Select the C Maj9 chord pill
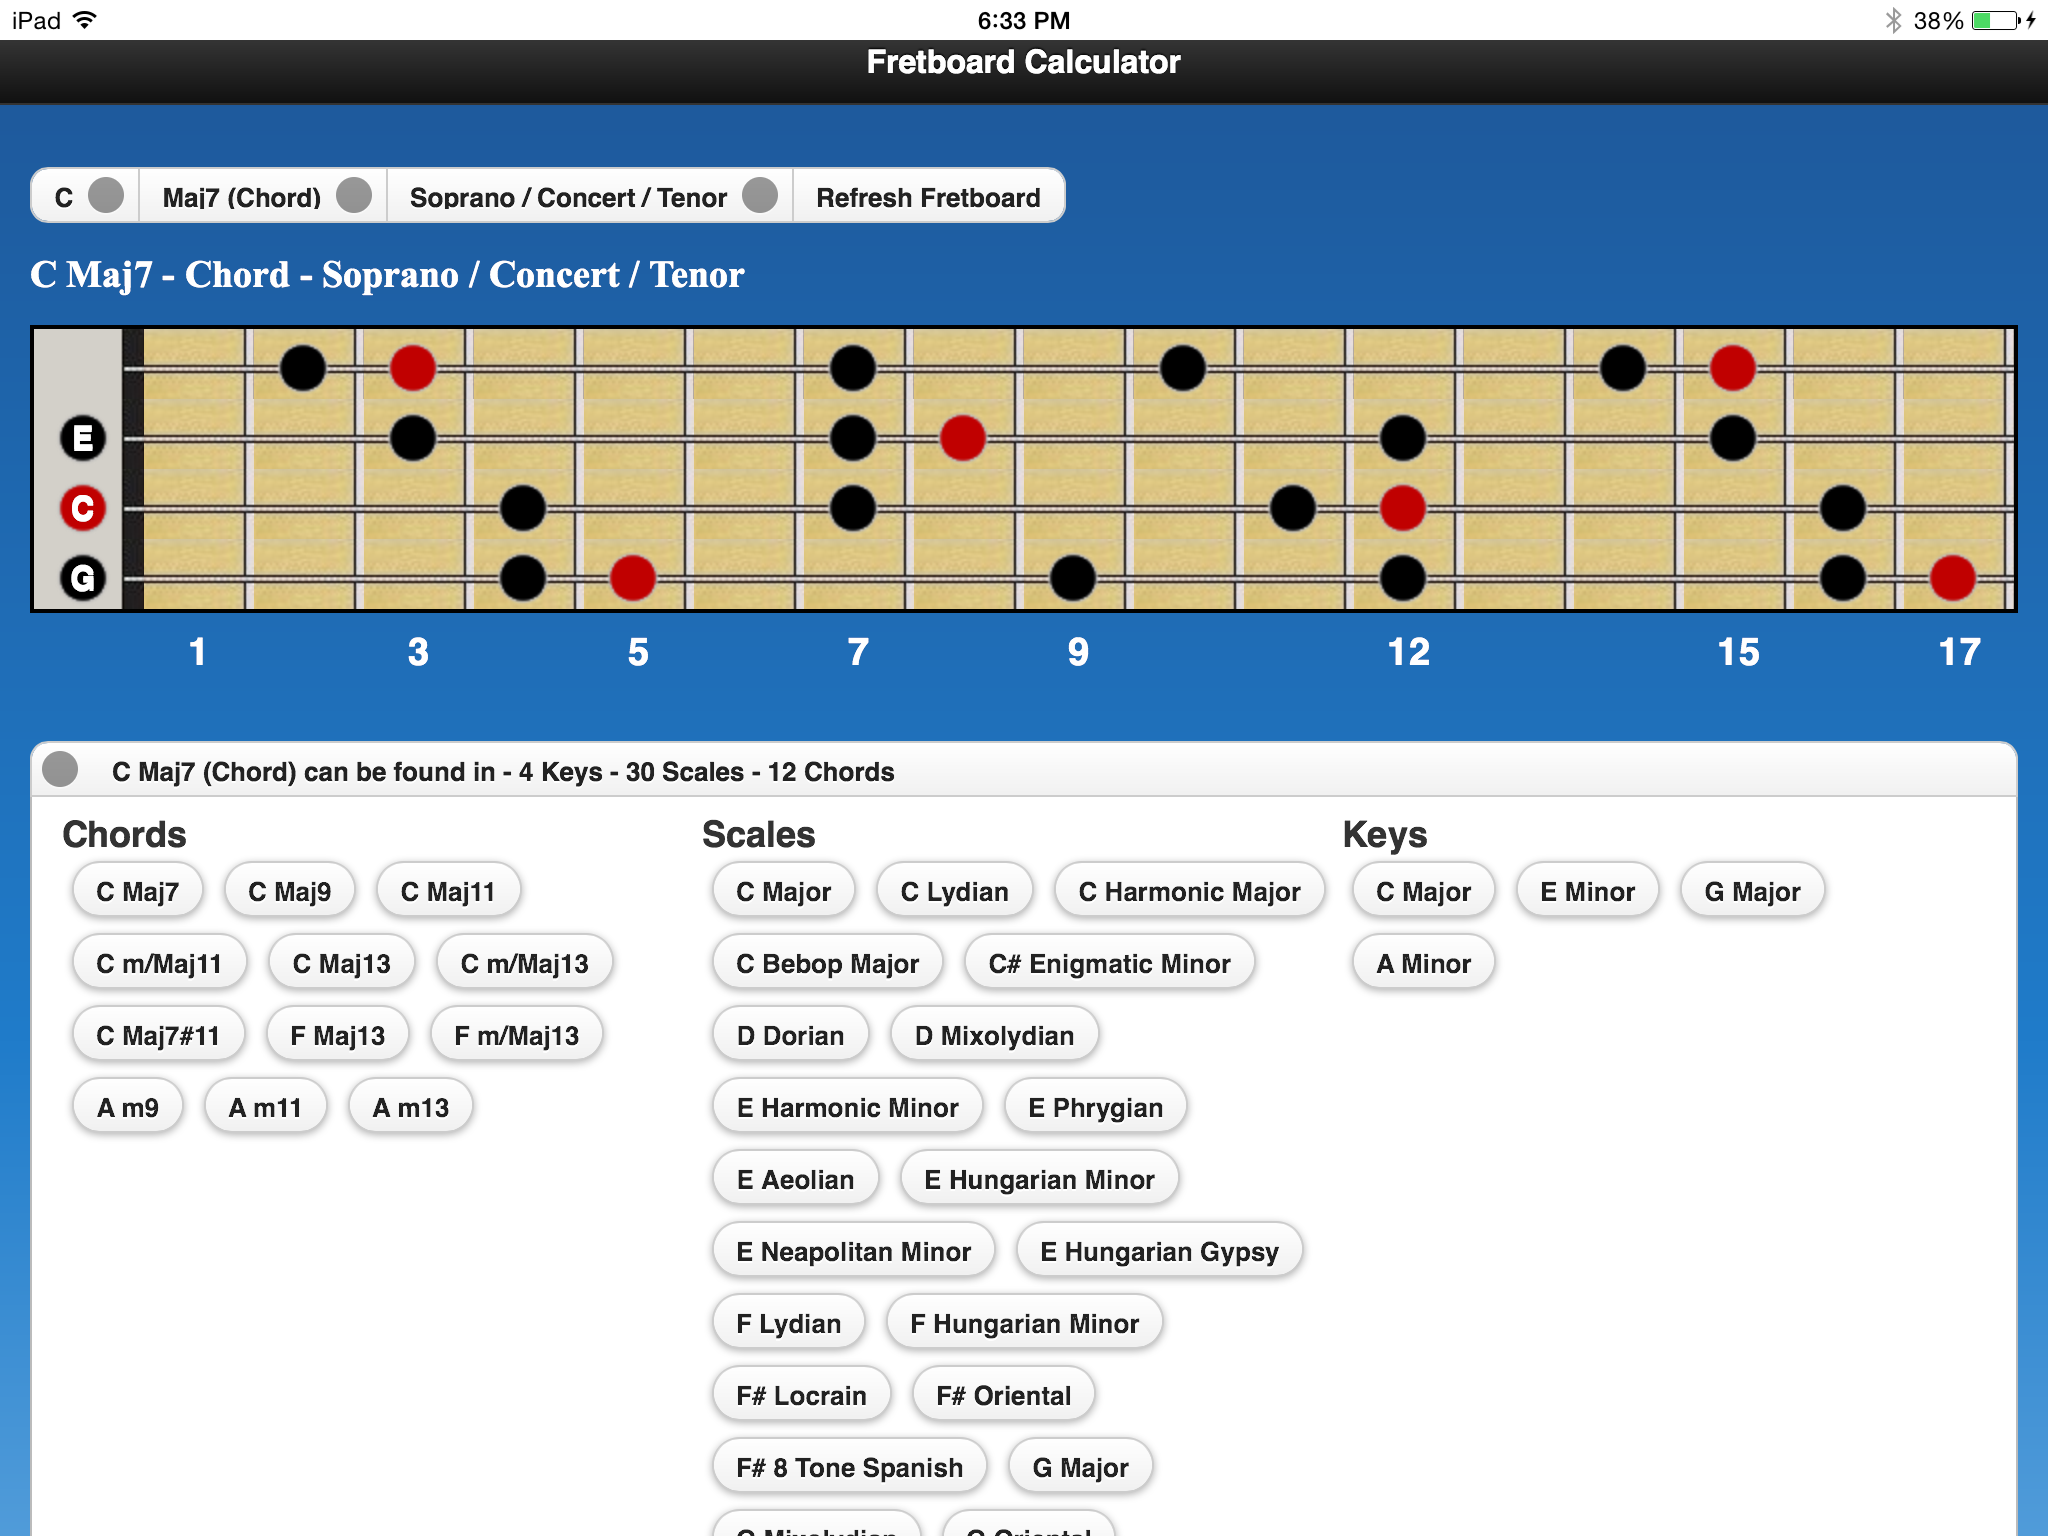The width and height of the screenshot is (2048, 1536). [x=289, y=891]
